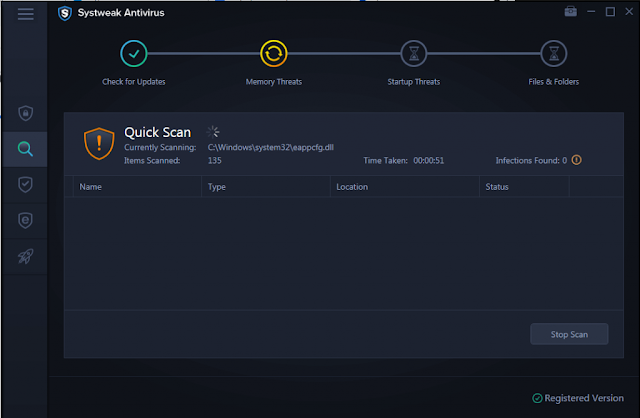Click the 'Files & Folders' label

(553, 82)
